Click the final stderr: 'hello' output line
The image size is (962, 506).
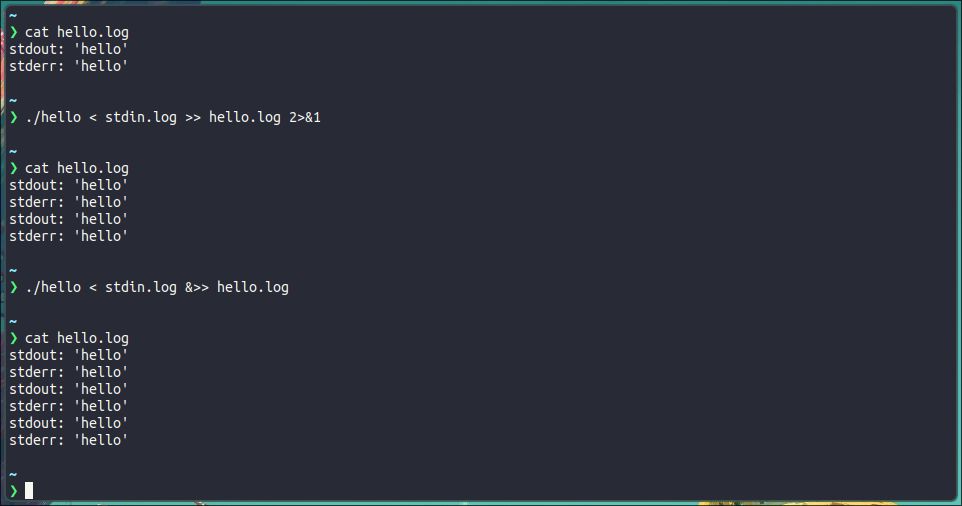pos(69,440)
